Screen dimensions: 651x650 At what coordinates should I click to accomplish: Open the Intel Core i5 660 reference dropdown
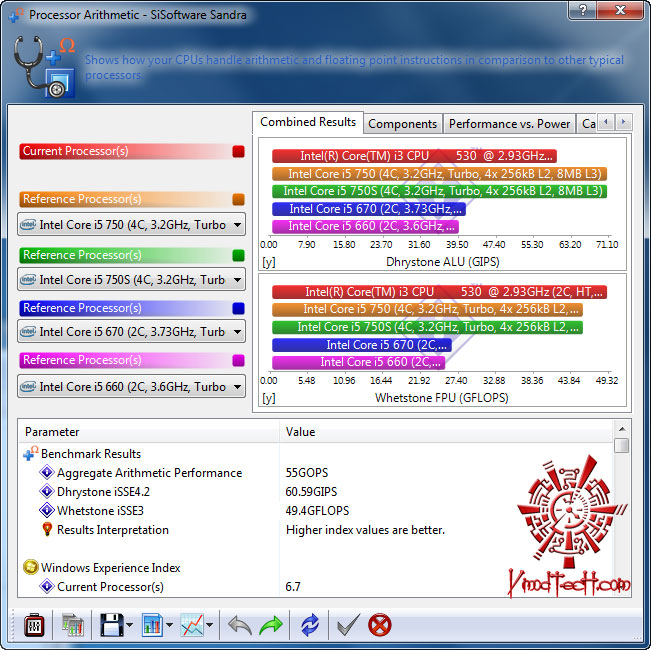(x=131, y=386)
